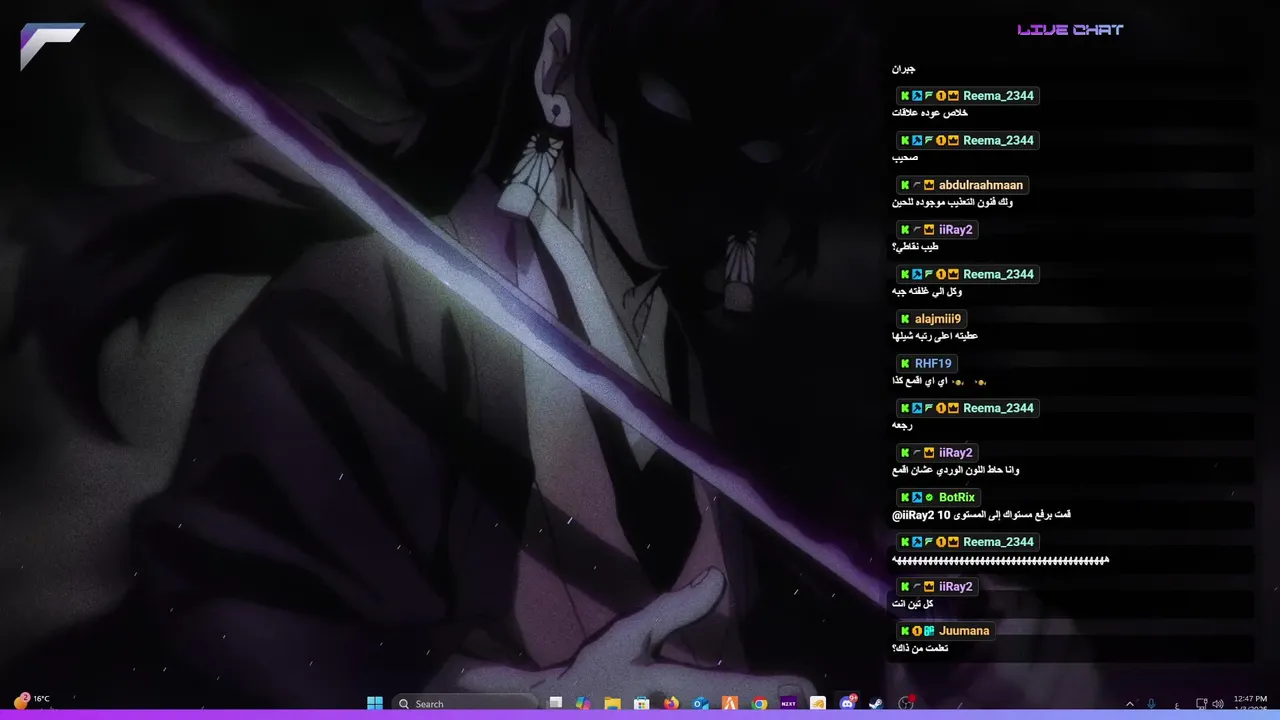
Task: Open the volume speaker tray icon
Action: point(1217,704)
